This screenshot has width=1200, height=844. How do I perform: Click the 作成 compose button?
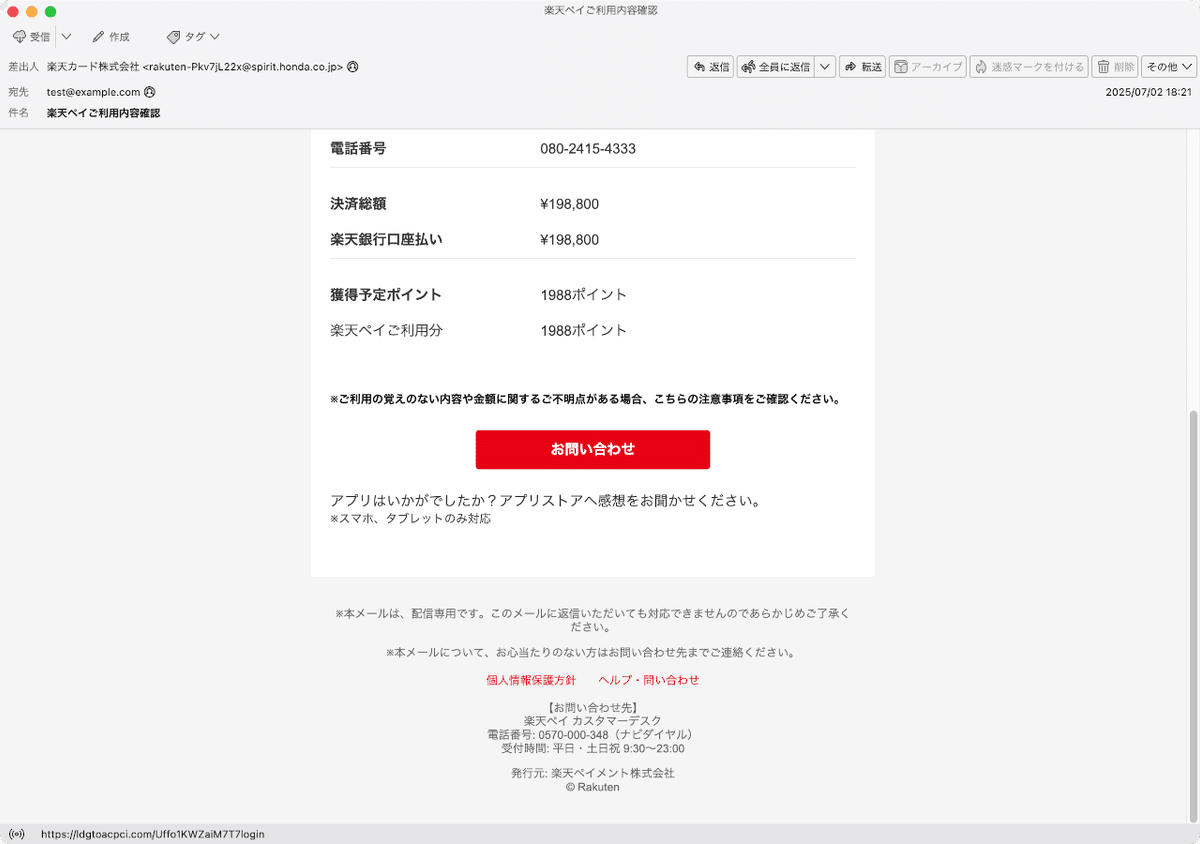click(x=111, y=37)
